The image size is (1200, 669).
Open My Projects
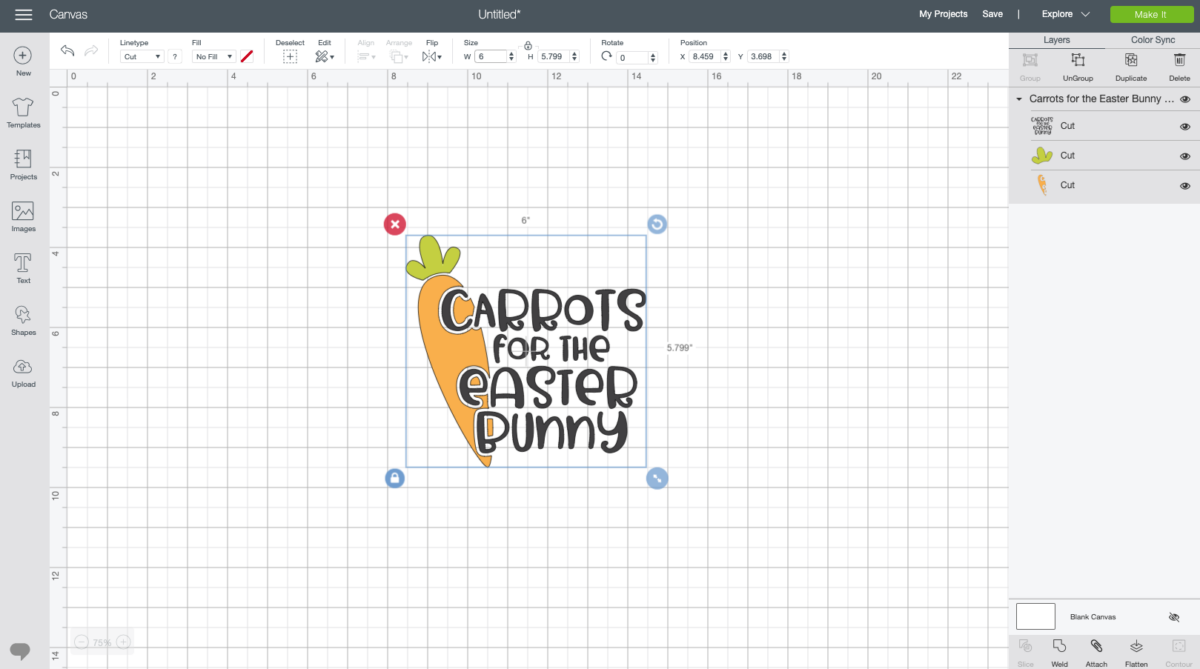(944, 14)
